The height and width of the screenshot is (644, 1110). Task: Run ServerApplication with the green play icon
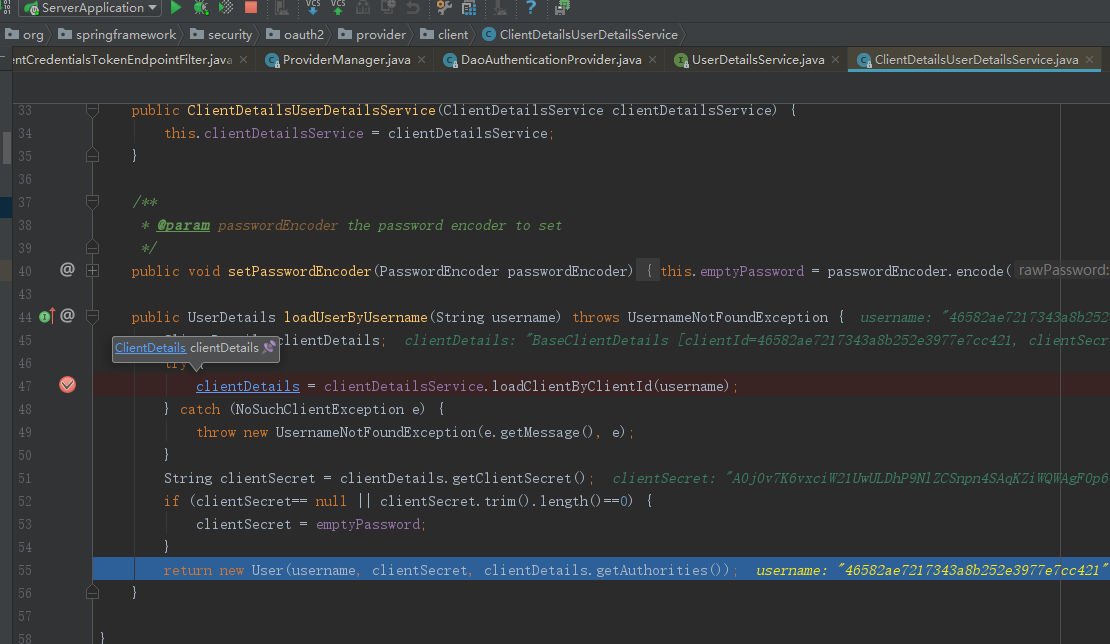click(x=176, y=8)
